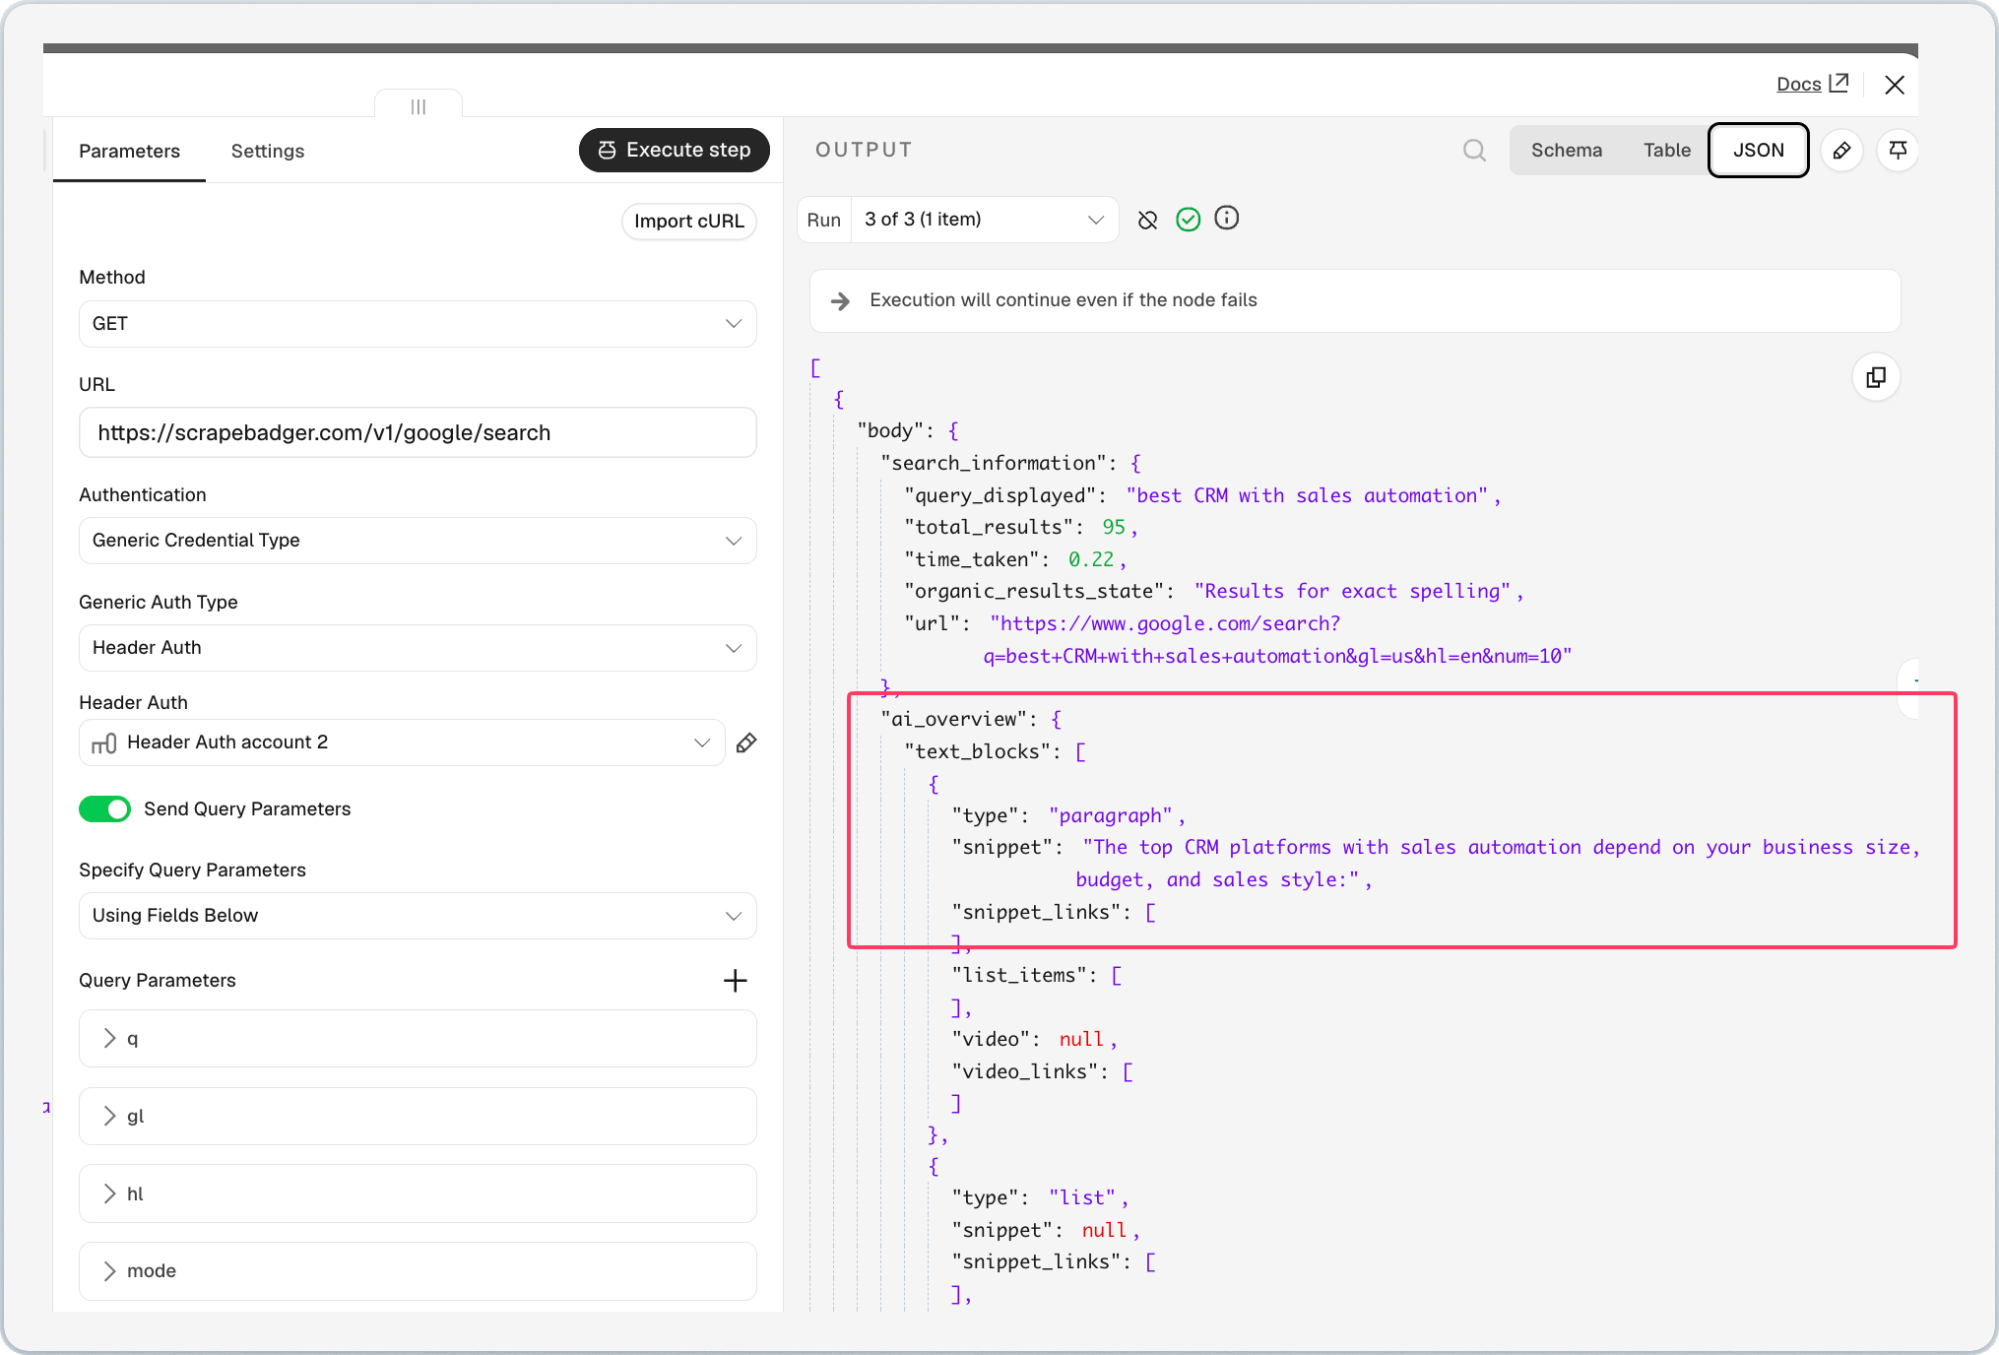Image resolution: width=1999 pixels, height=1355 pixels.
Task: Click the video null value
Action: click(1081, 1039)
